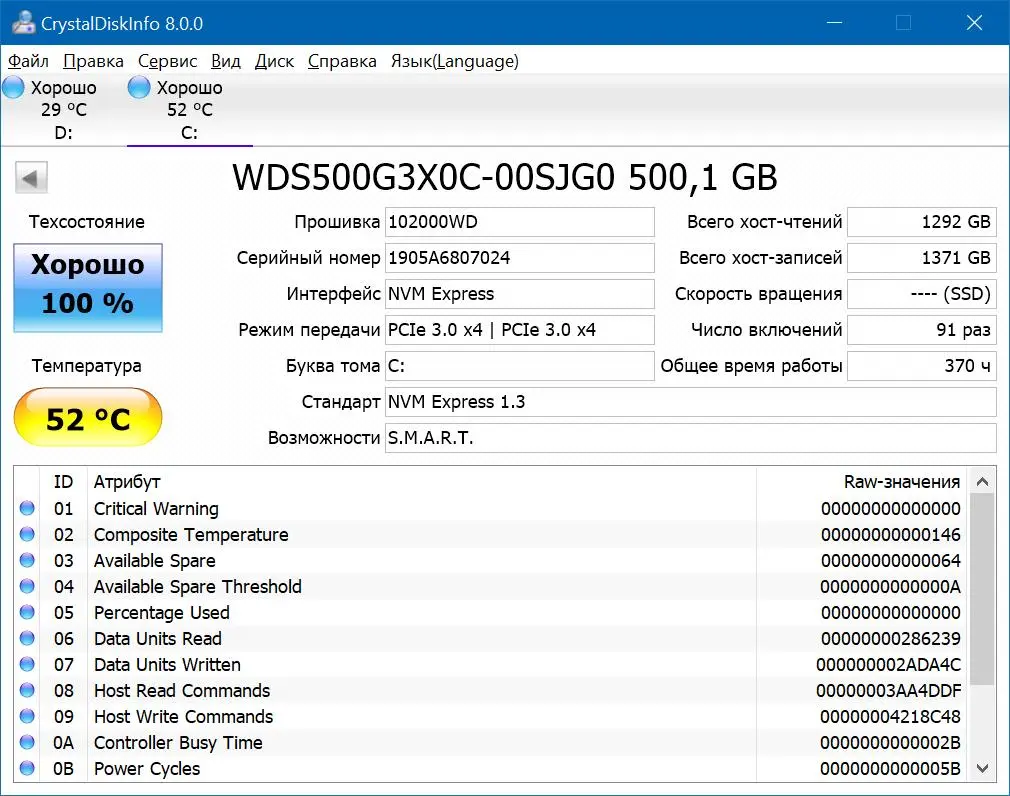Image resolution: width=1010 pixels, height=796 pixels.
Task: Click the Прошивка field 102000WD
Action: point(519,222)
